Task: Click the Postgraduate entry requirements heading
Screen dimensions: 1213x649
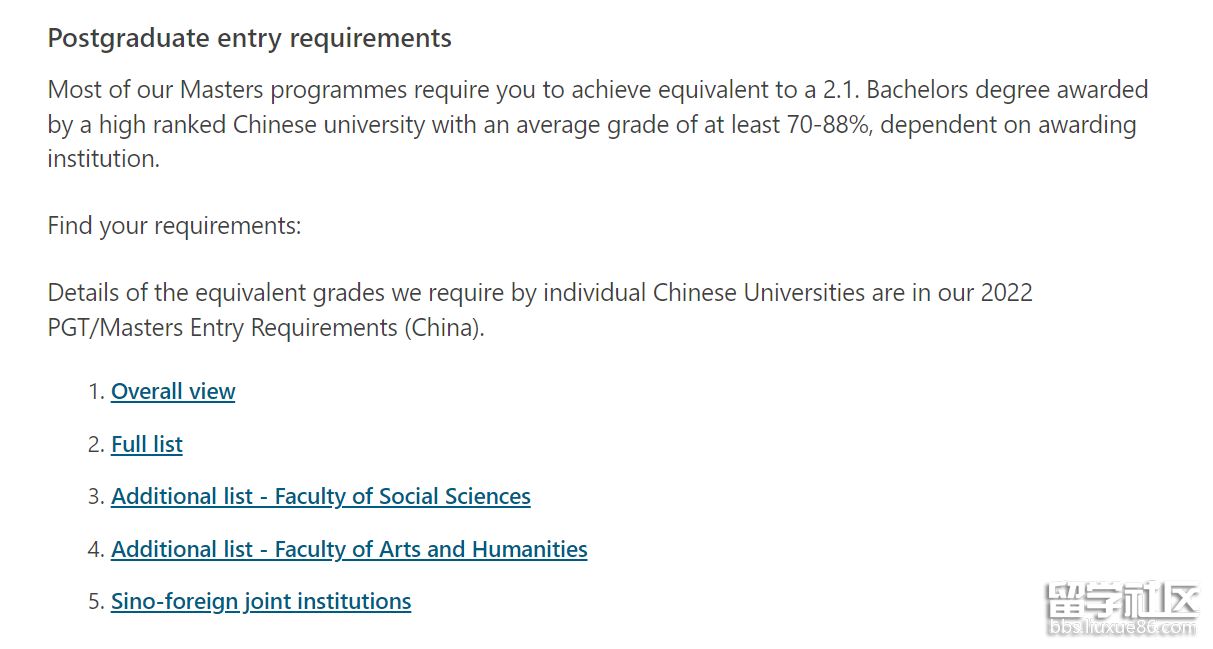Action: pos(250,39)
